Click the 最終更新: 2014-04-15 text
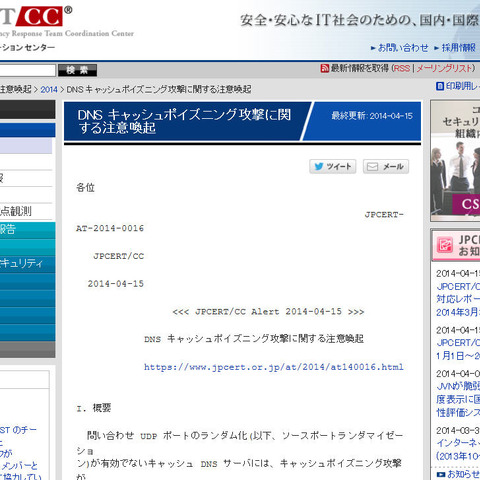Viewport: 480px width, 480px height. (372, 116)
